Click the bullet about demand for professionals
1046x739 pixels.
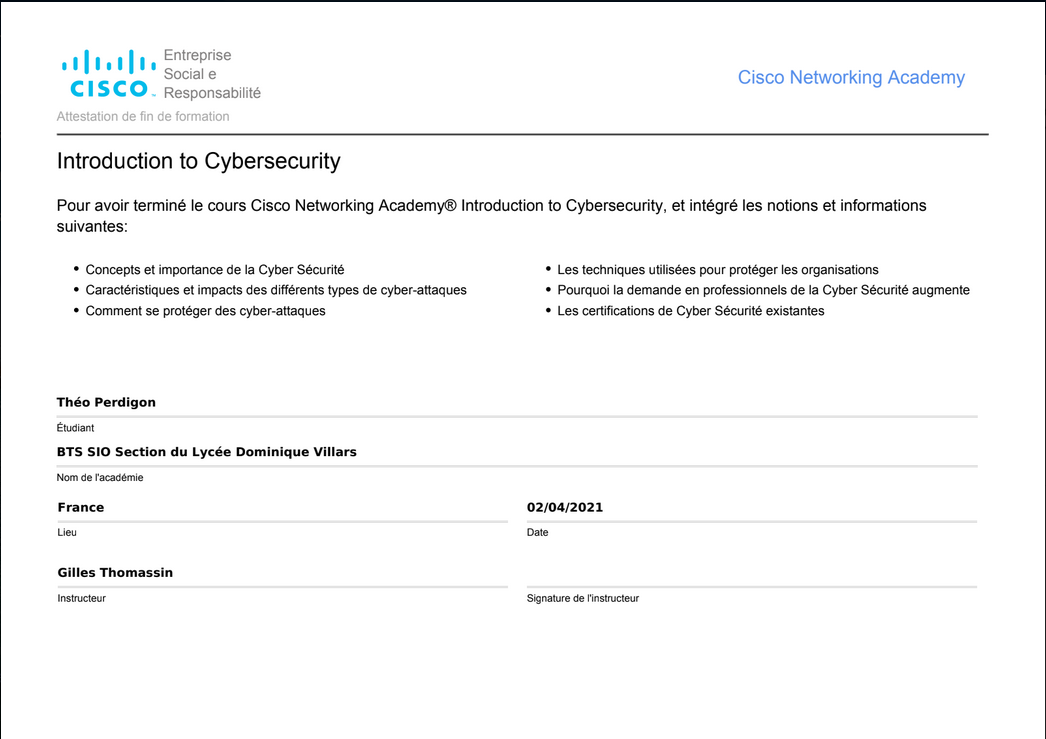pos(763,290)
